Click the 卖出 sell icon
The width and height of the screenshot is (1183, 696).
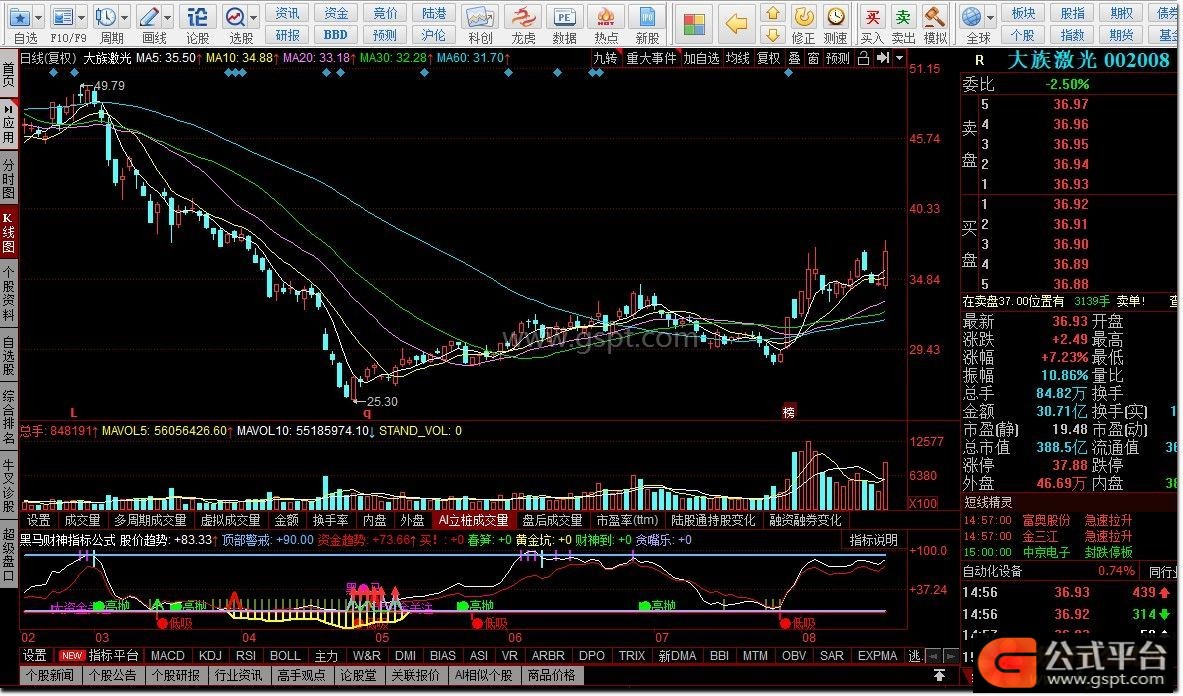coord(903,17)
